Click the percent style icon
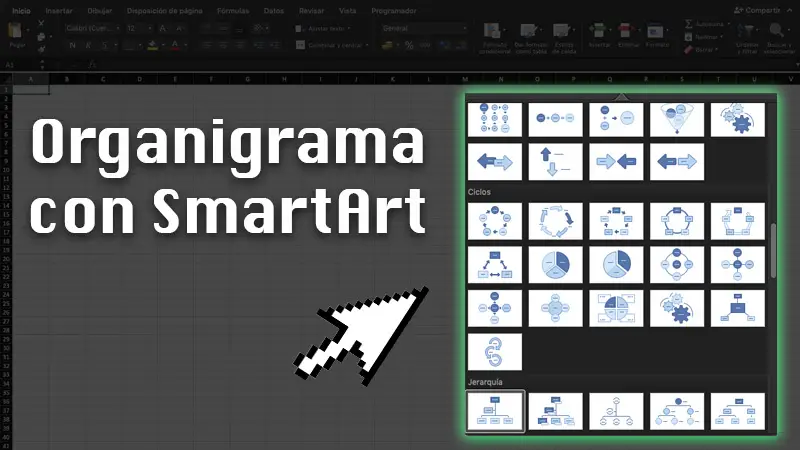 (409, 45)
